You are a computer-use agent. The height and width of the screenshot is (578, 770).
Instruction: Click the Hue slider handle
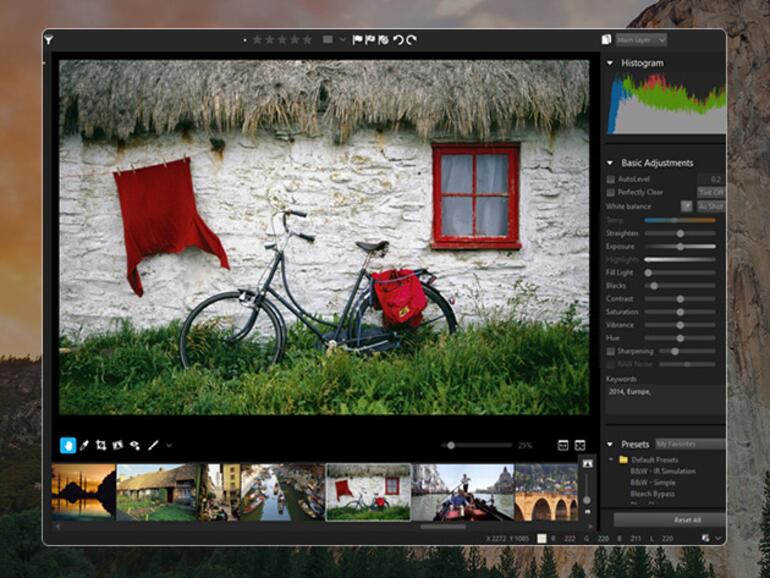pyautogui.click(x=680, y=338)
